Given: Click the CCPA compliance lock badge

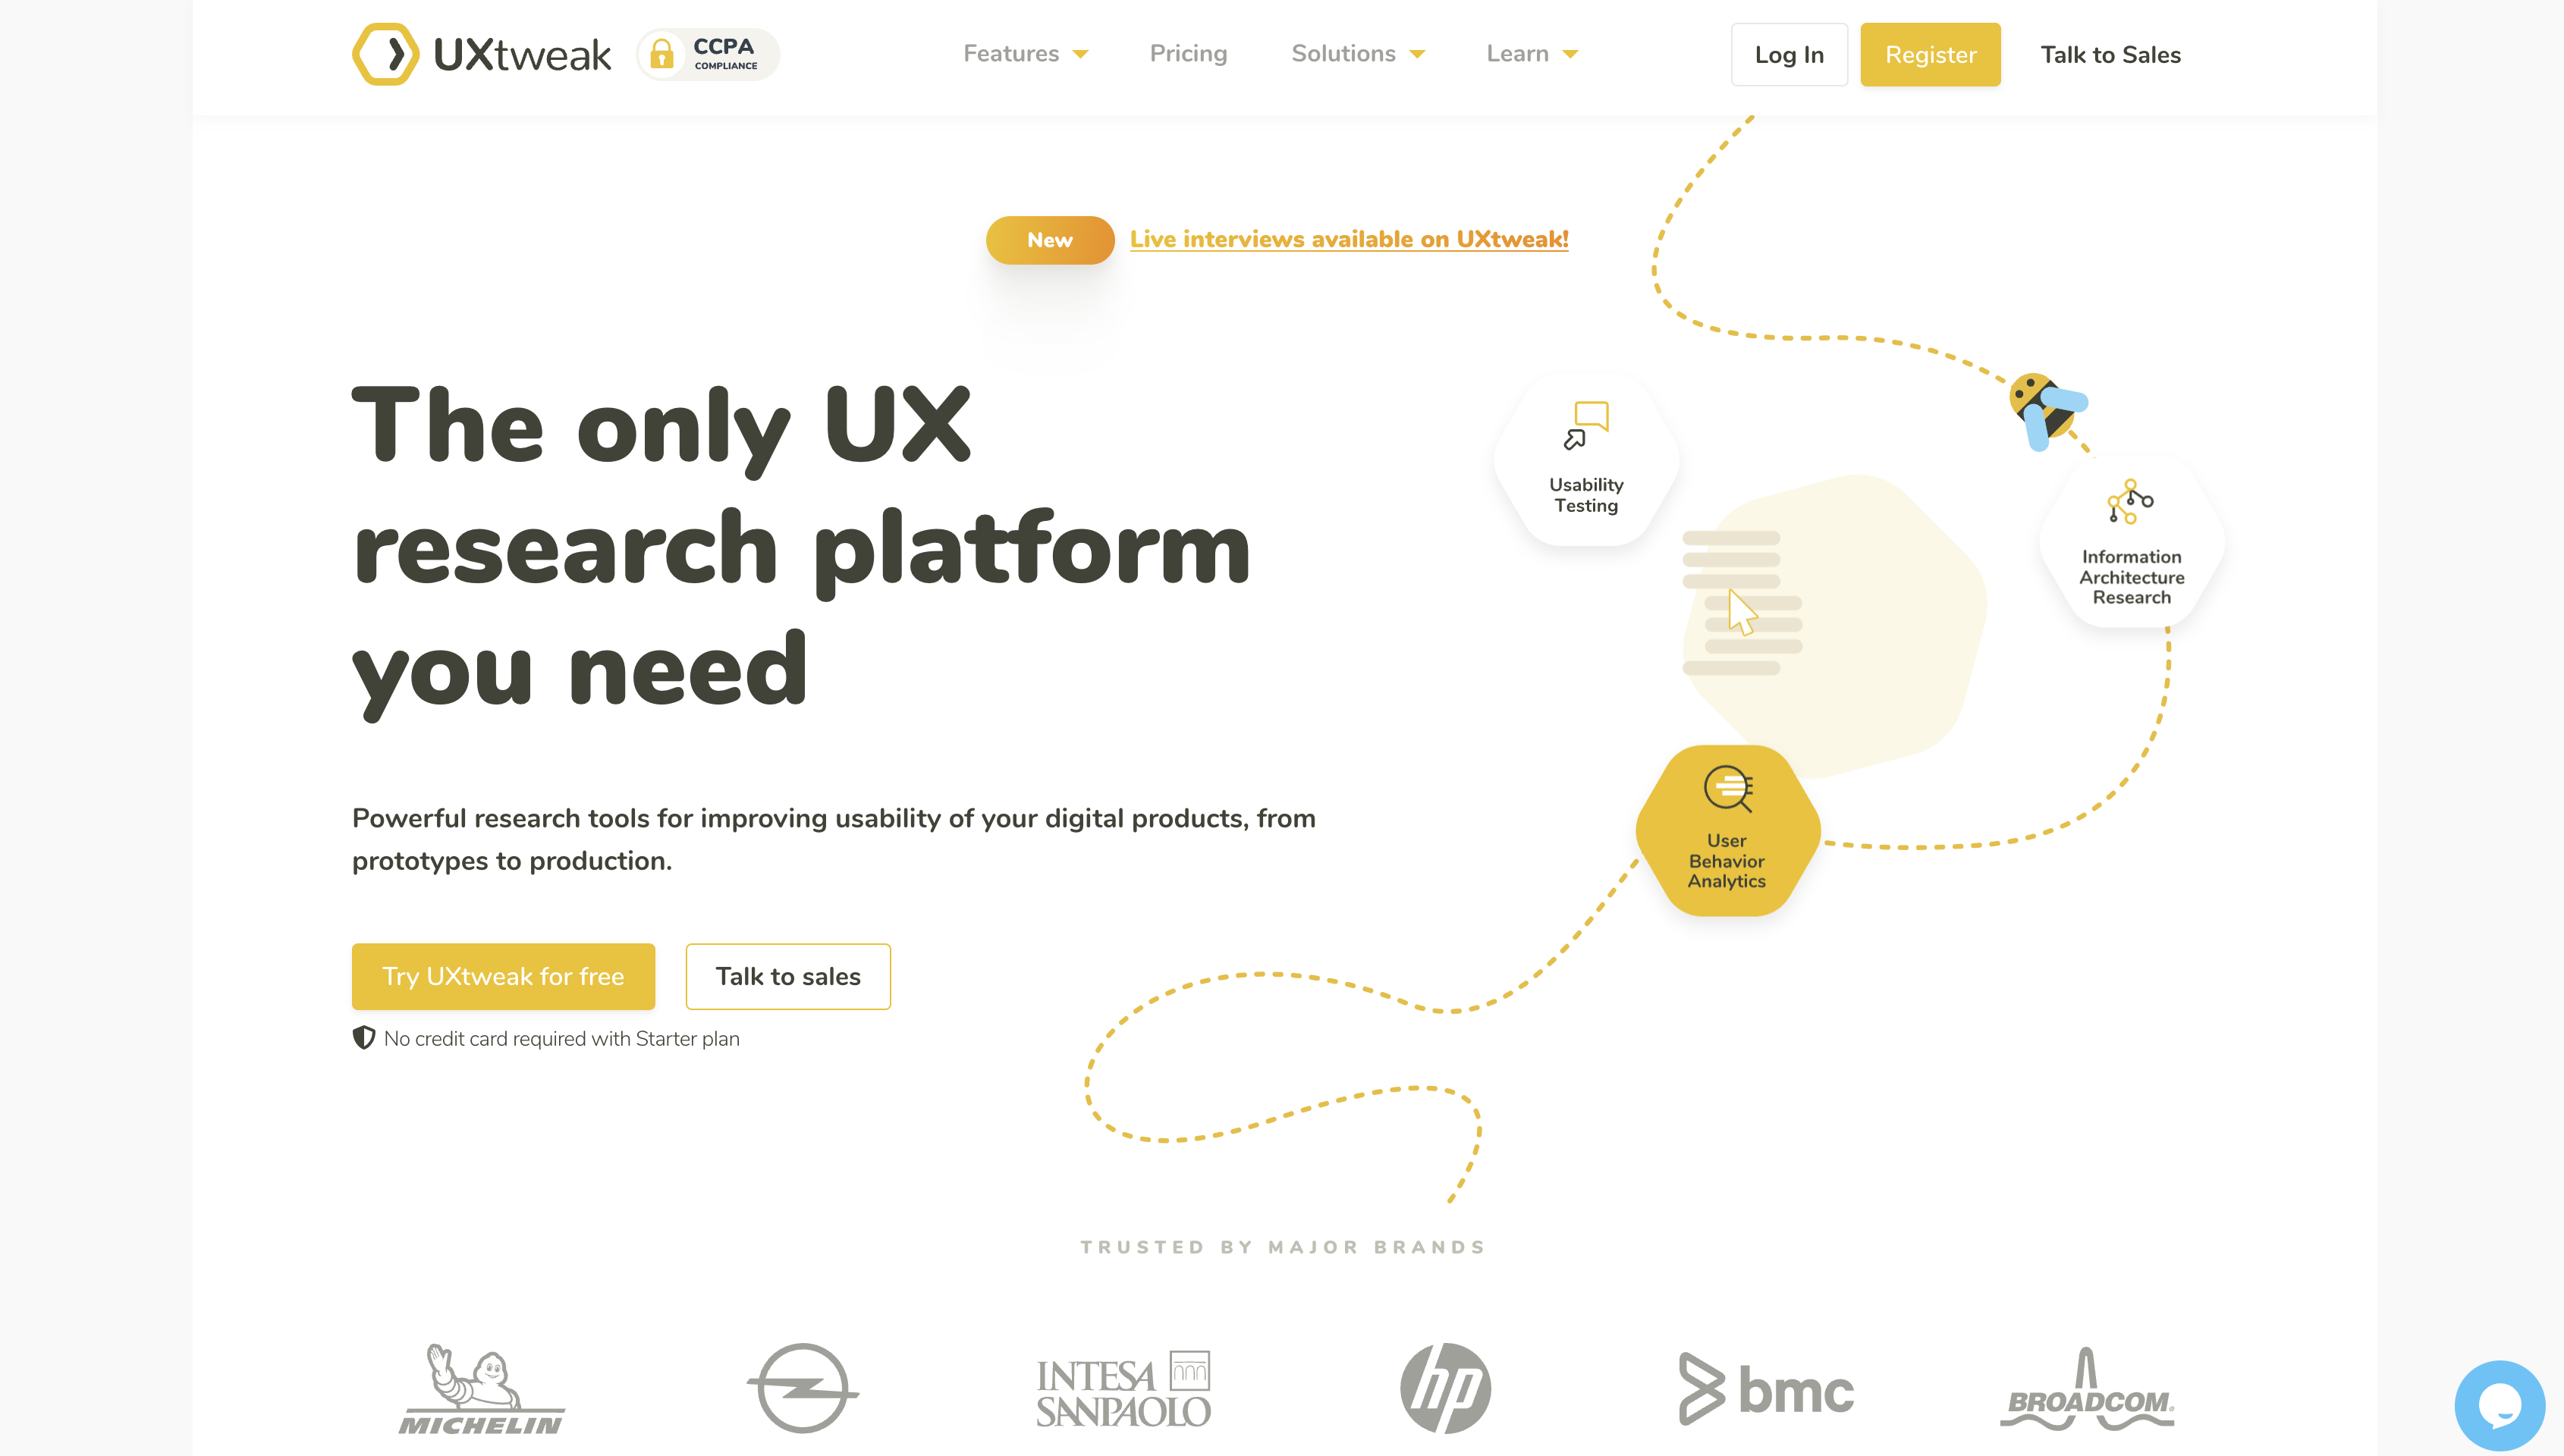Looking at the screenshot, I should coord(708,54).
